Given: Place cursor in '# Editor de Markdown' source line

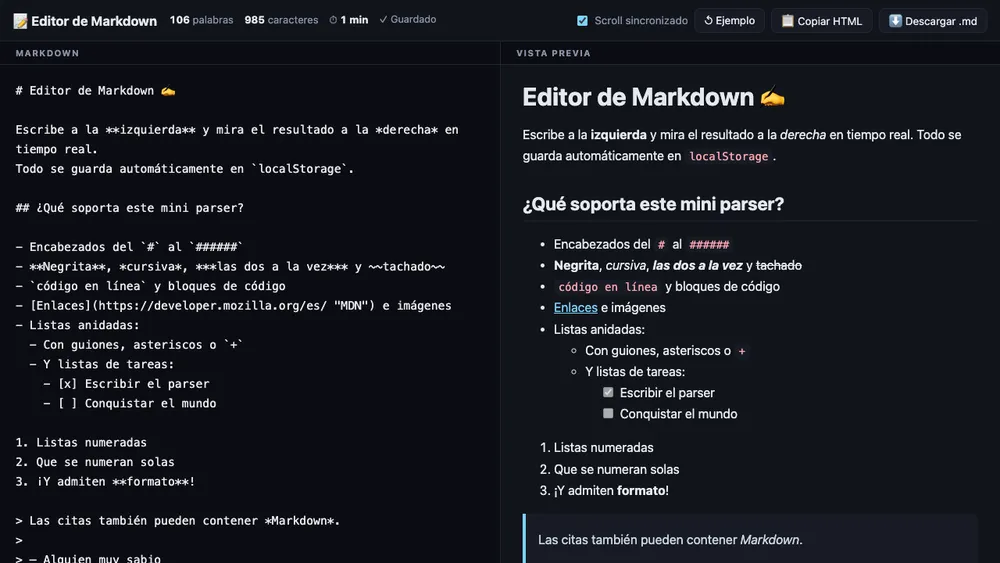Looking at the screenshot, I should (95, 91).
